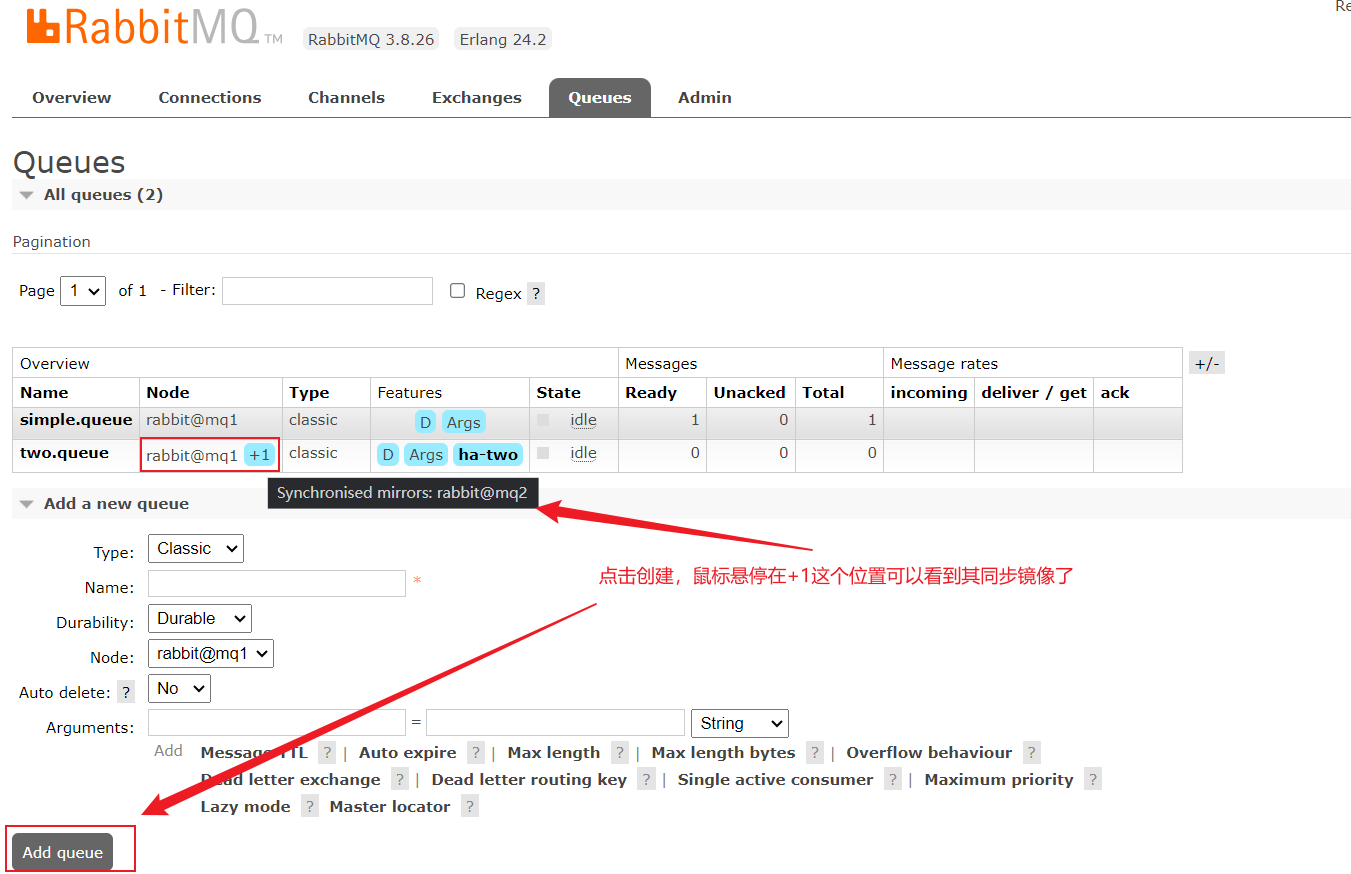Screen dimensions: 1351x874
Task: Show help for Lazy mode
Action: click(x=311, y=807)
